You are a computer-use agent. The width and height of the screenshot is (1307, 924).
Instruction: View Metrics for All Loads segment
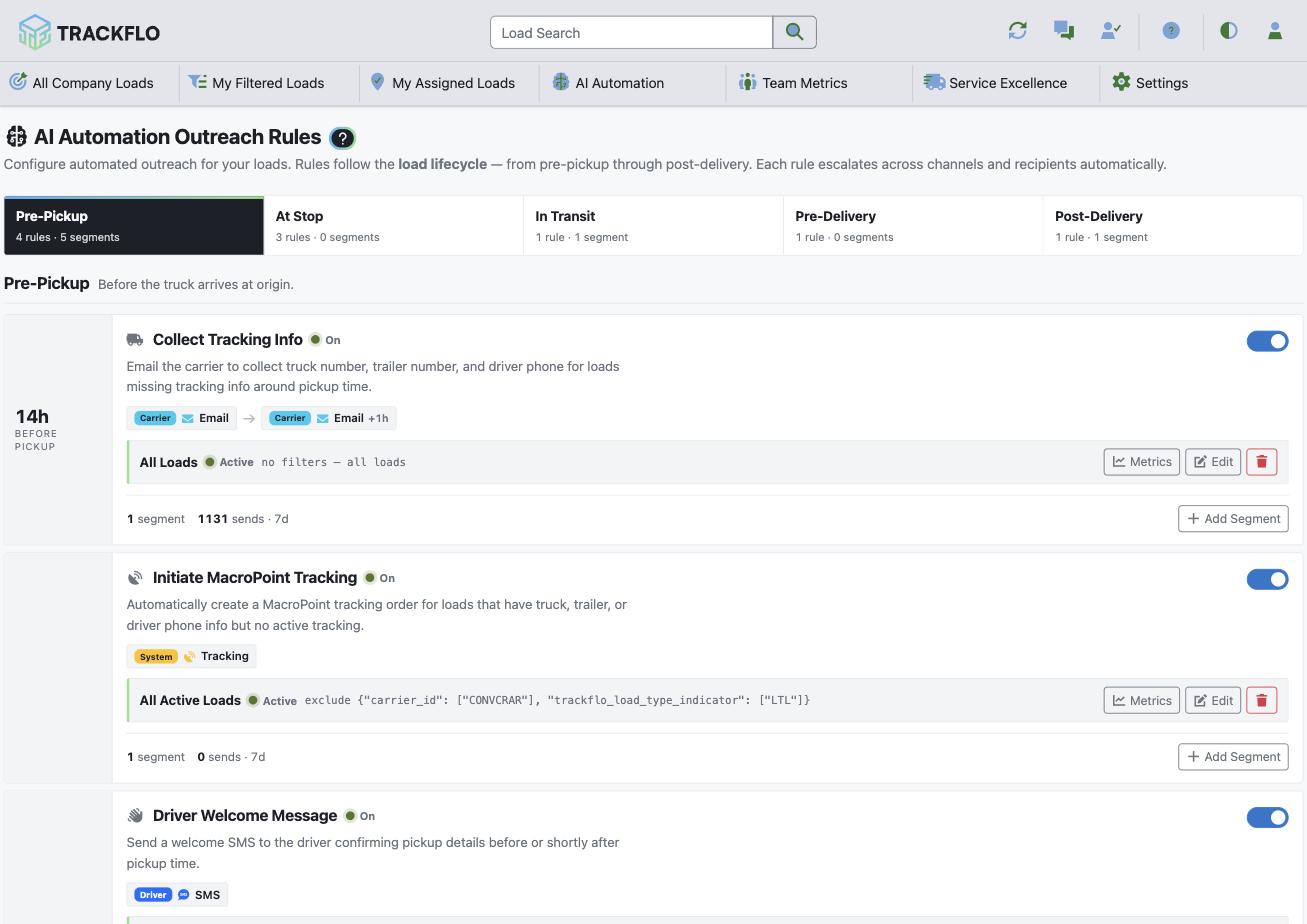(x=1142, y=462)
